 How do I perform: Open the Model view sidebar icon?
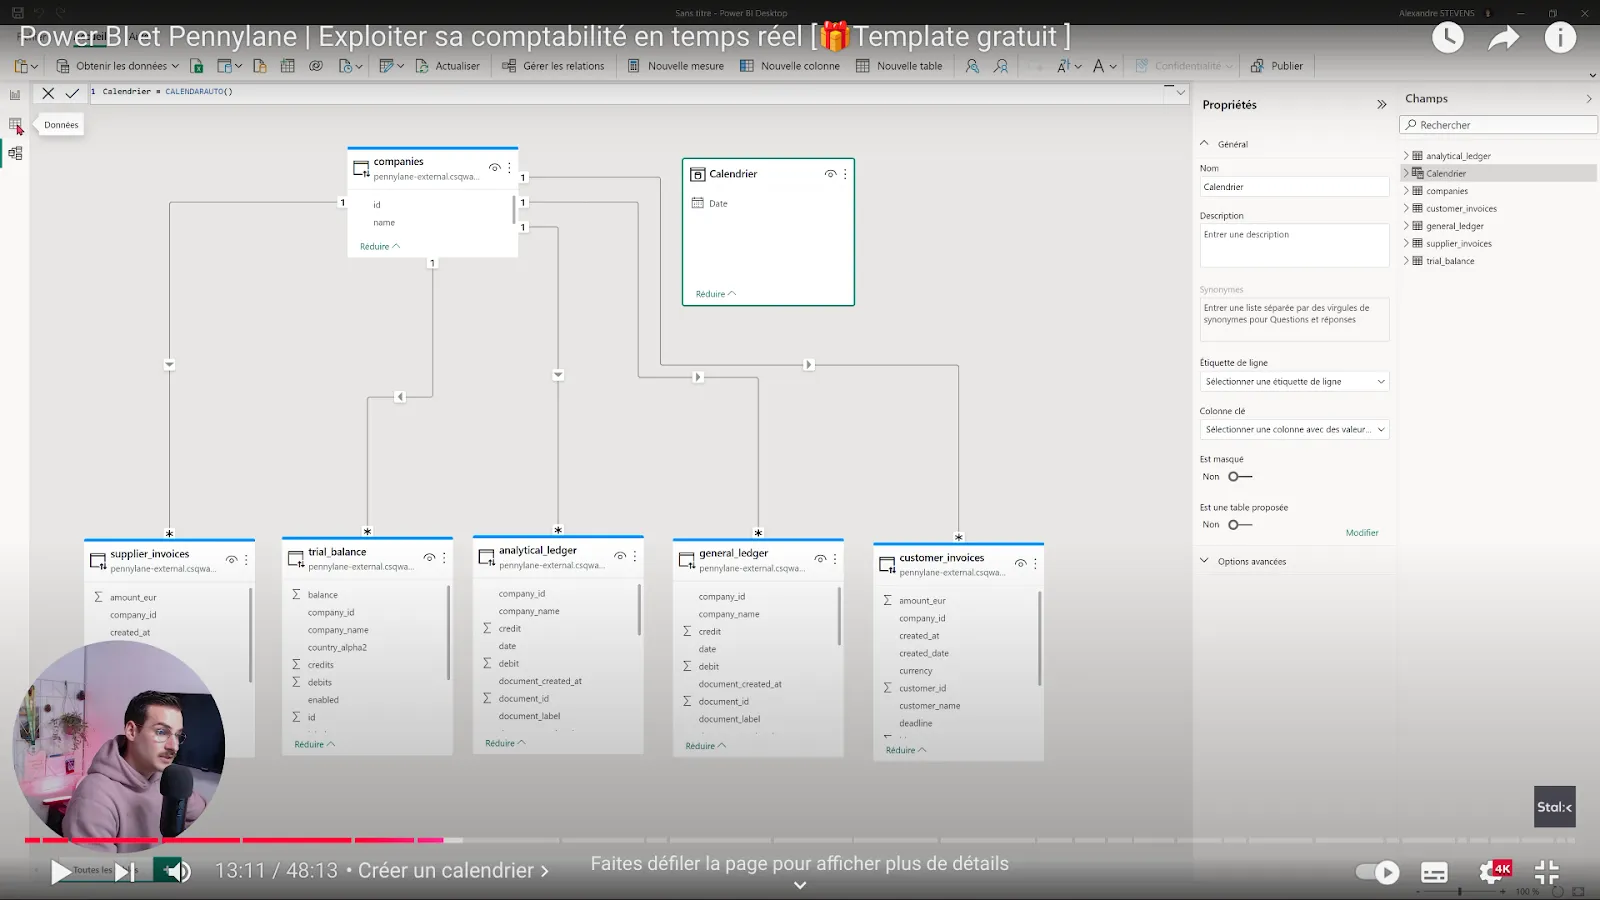[x=15, y=153]
